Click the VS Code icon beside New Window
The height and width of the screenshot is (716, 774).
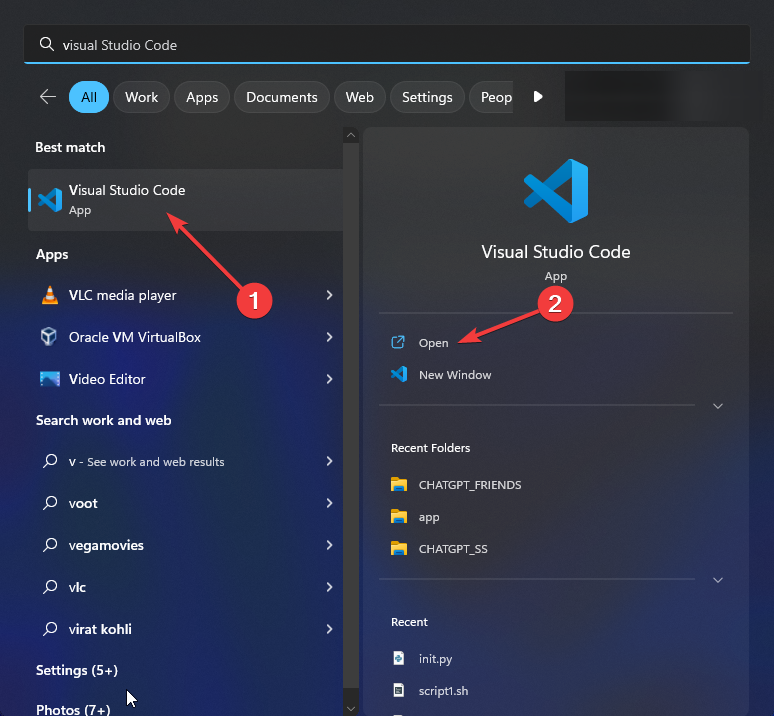(x=399, y=374)
